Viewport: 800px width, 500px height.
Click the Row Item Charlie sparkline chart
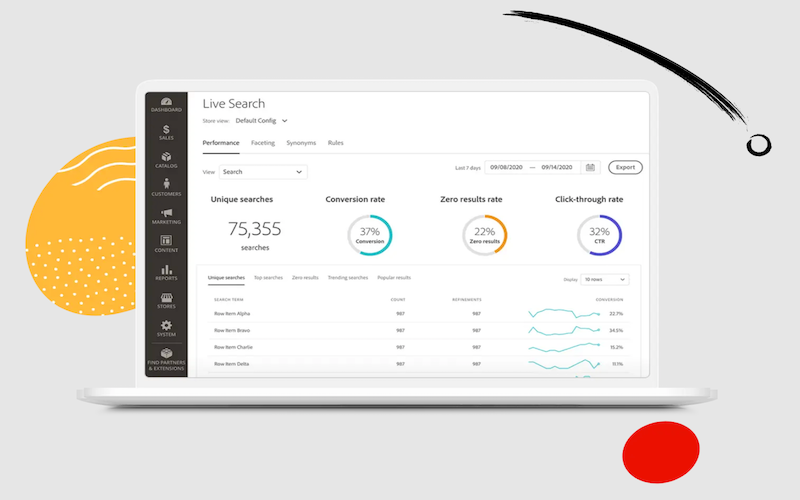click(x=564, y=347)
